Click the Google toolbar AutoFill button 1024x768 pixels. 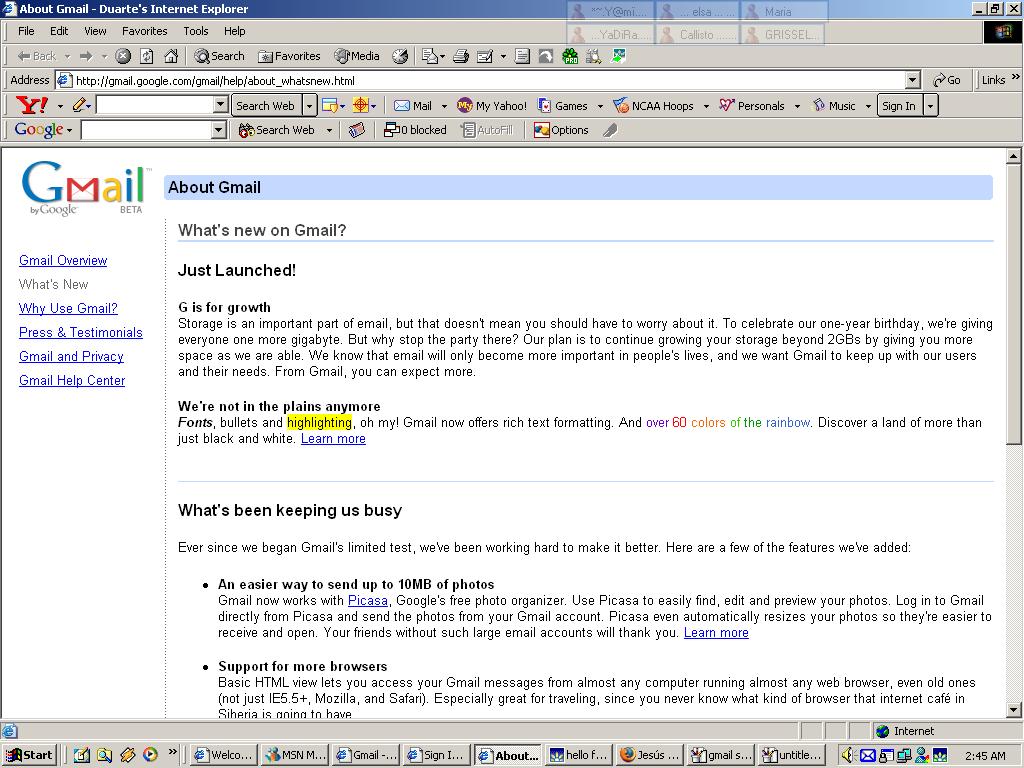click(x=487, y=130)
